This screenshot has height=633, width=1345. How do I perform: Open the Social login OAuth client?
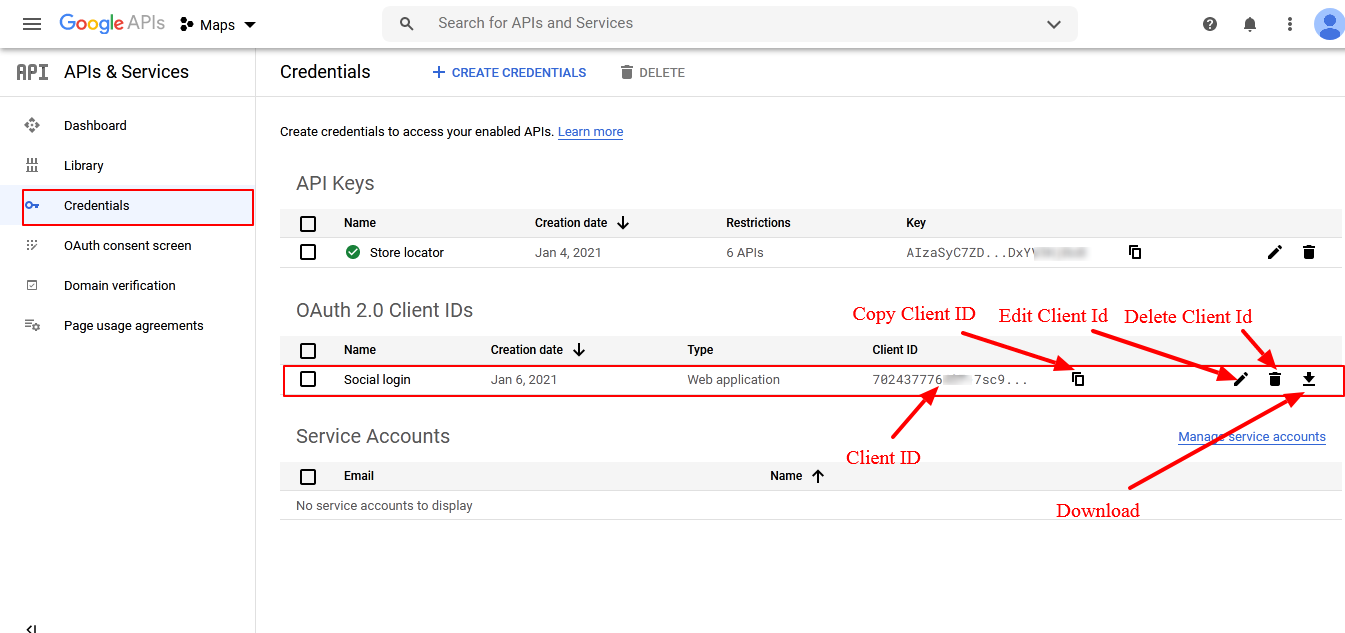coord(377,380)
